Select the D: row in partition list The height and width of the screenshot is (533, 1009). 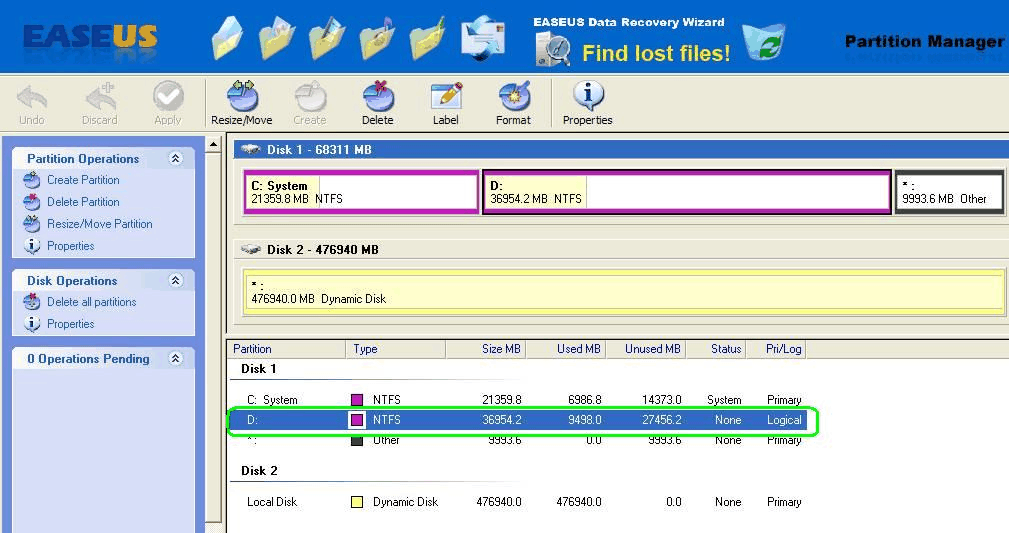[518, 420]
